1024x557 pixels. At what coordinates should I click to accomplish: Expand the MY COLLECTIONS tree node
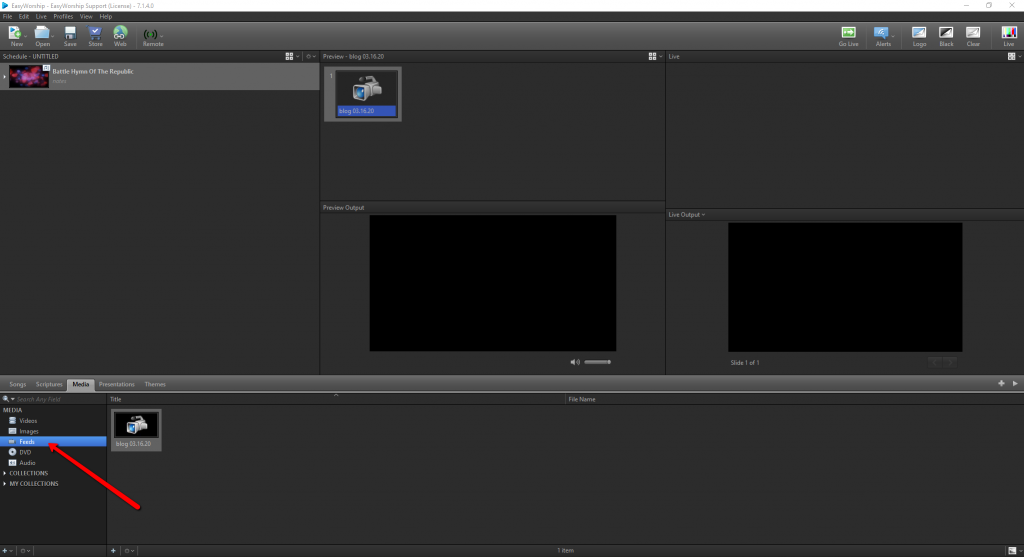(5, 484)
